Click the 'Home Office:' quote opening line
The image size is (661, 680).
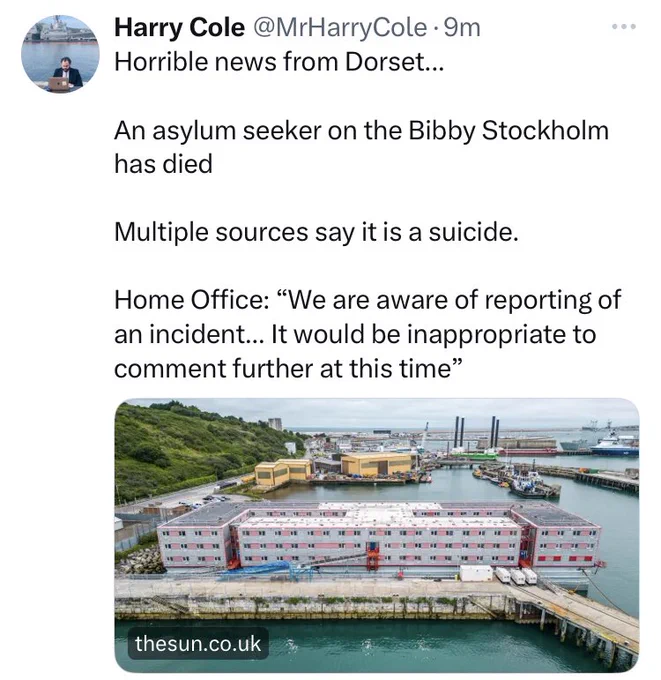(368, 300)
